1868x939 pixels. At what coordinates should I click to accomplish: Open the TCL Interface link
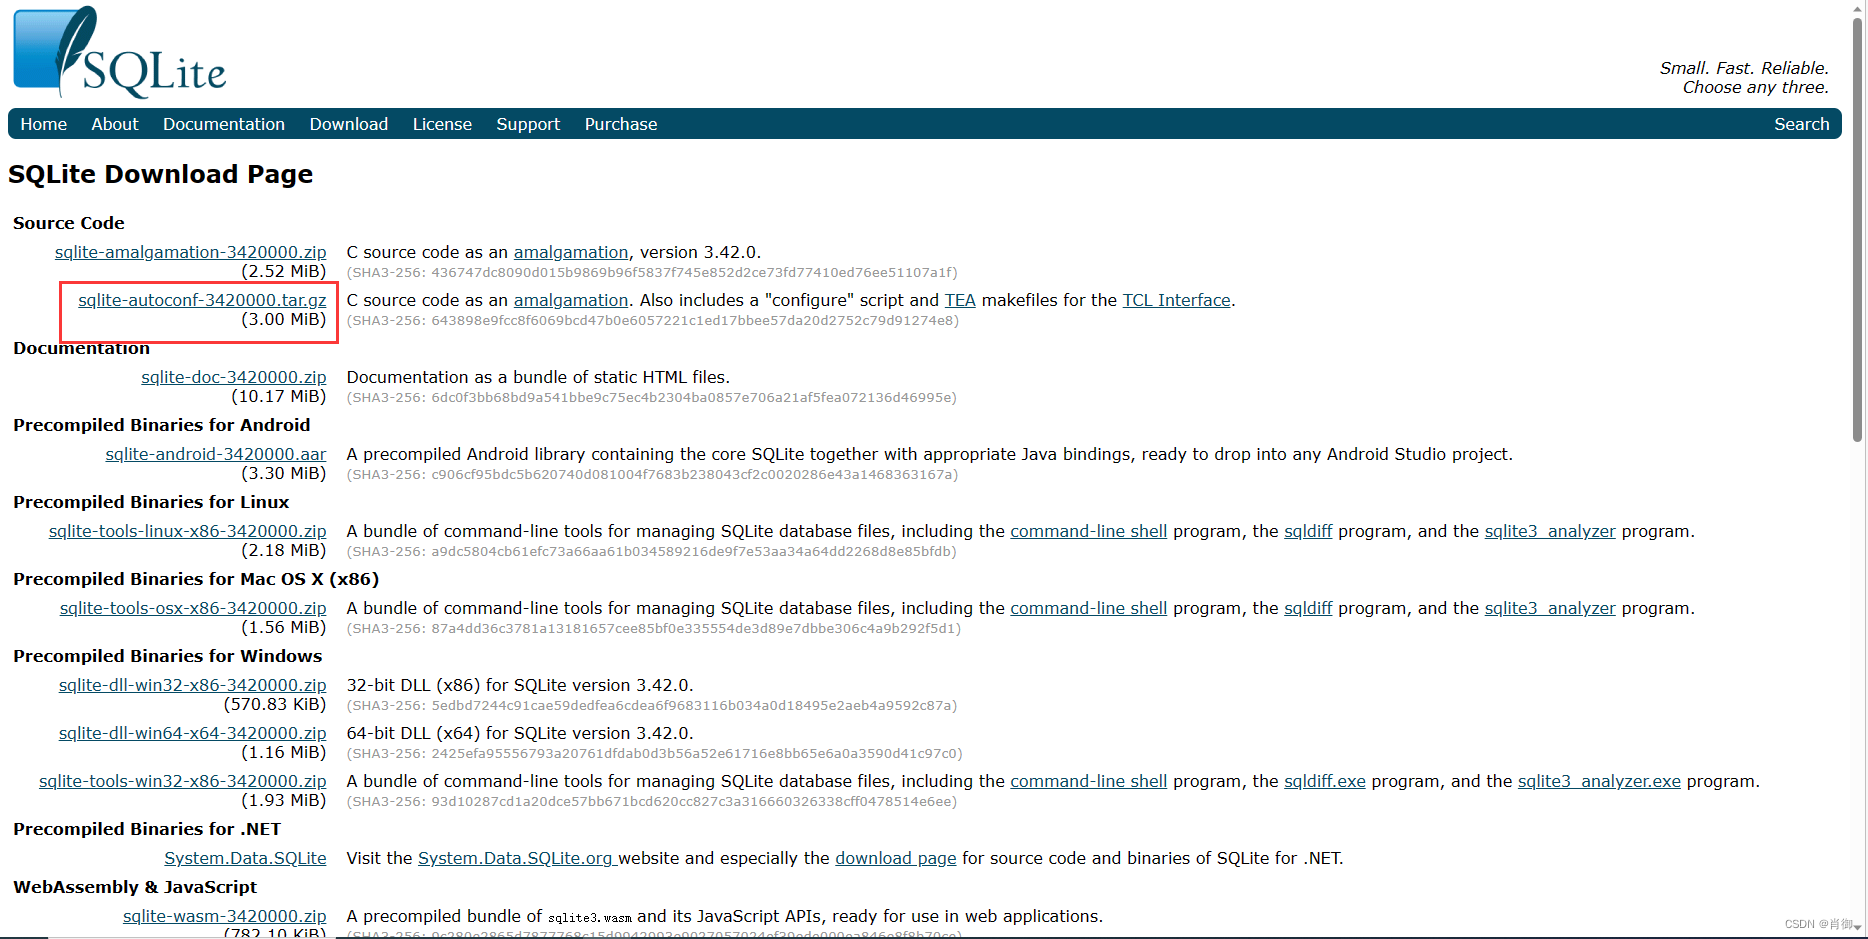pyautogui.click(x=1176, y=300)
